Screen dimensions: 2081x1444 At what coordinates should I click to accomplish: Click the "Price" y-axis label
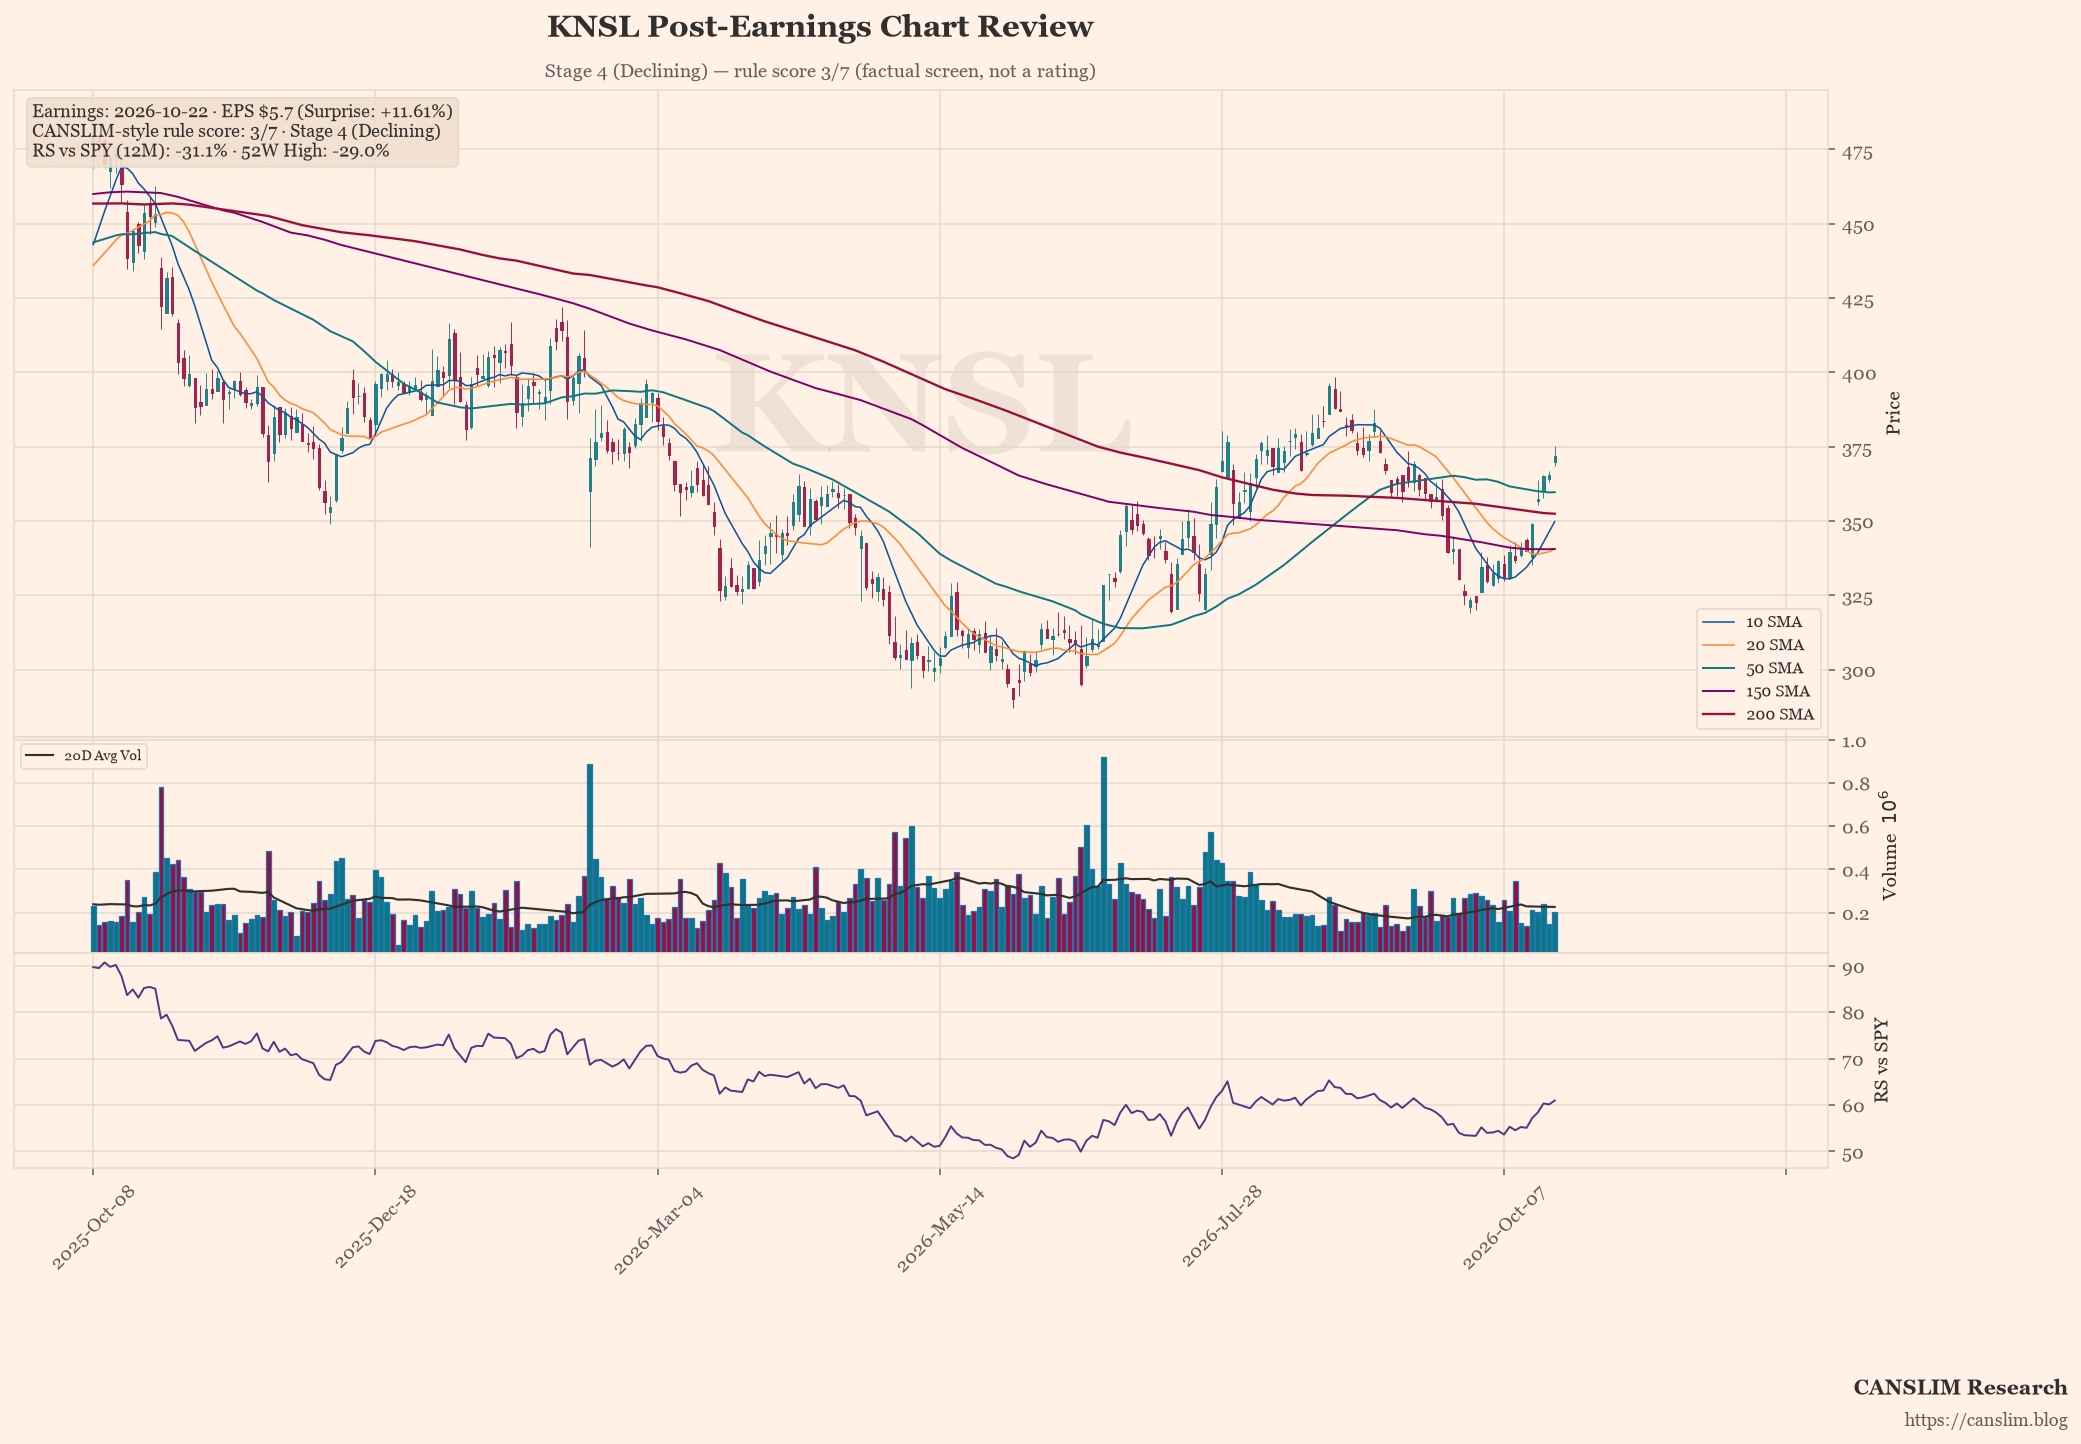tap(1892, 413)
